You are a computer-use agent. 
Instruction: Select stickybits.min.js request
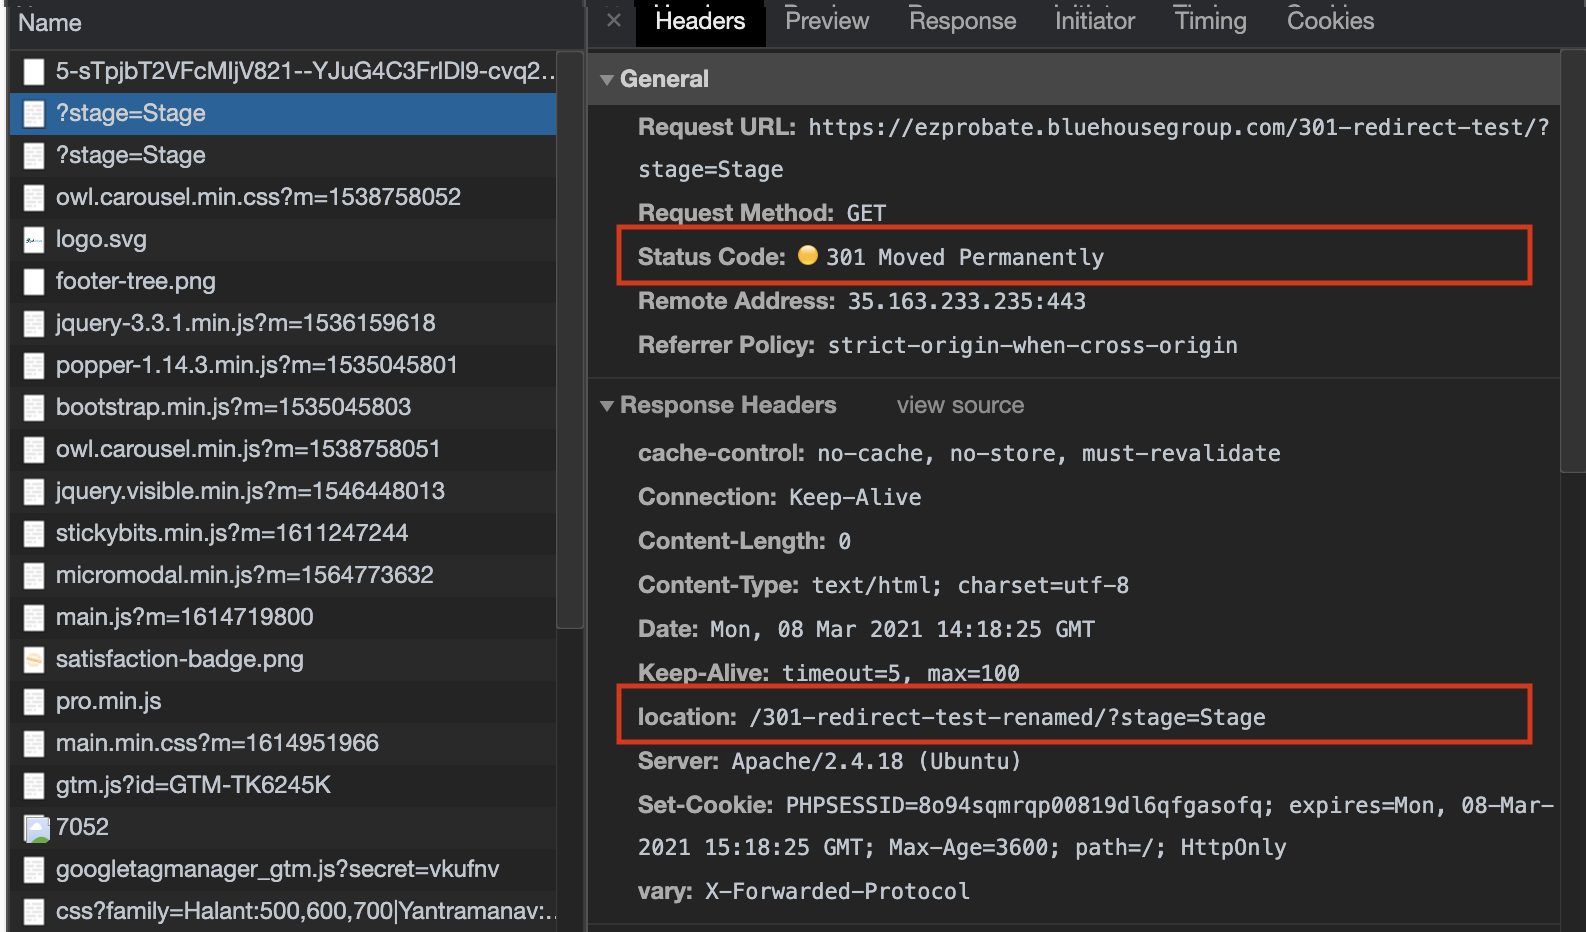(283, 533)
